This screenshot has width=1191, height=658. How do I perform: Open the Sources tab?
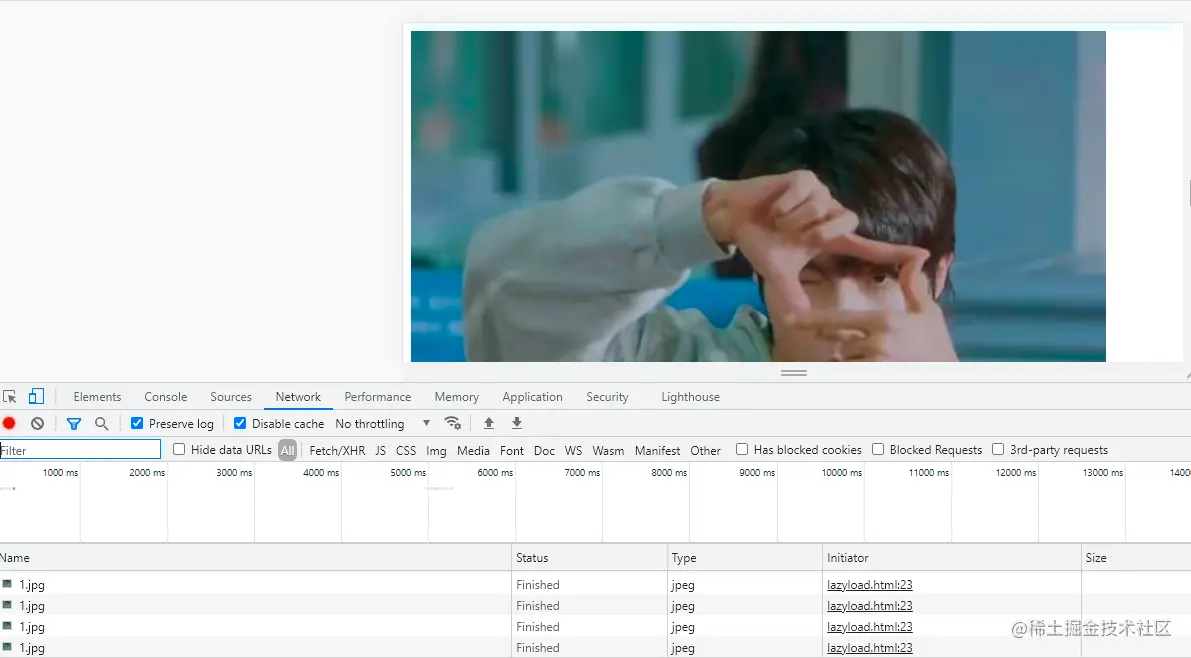pos(231,397)
